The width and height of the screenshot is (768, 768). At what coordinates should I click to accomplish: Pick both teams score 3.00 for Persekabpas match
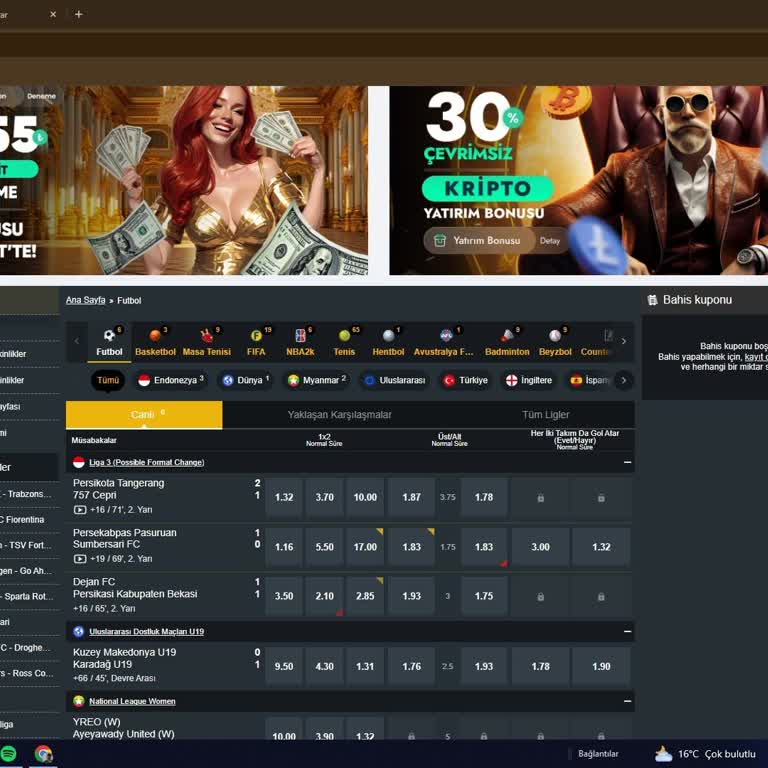coord(541,547)
